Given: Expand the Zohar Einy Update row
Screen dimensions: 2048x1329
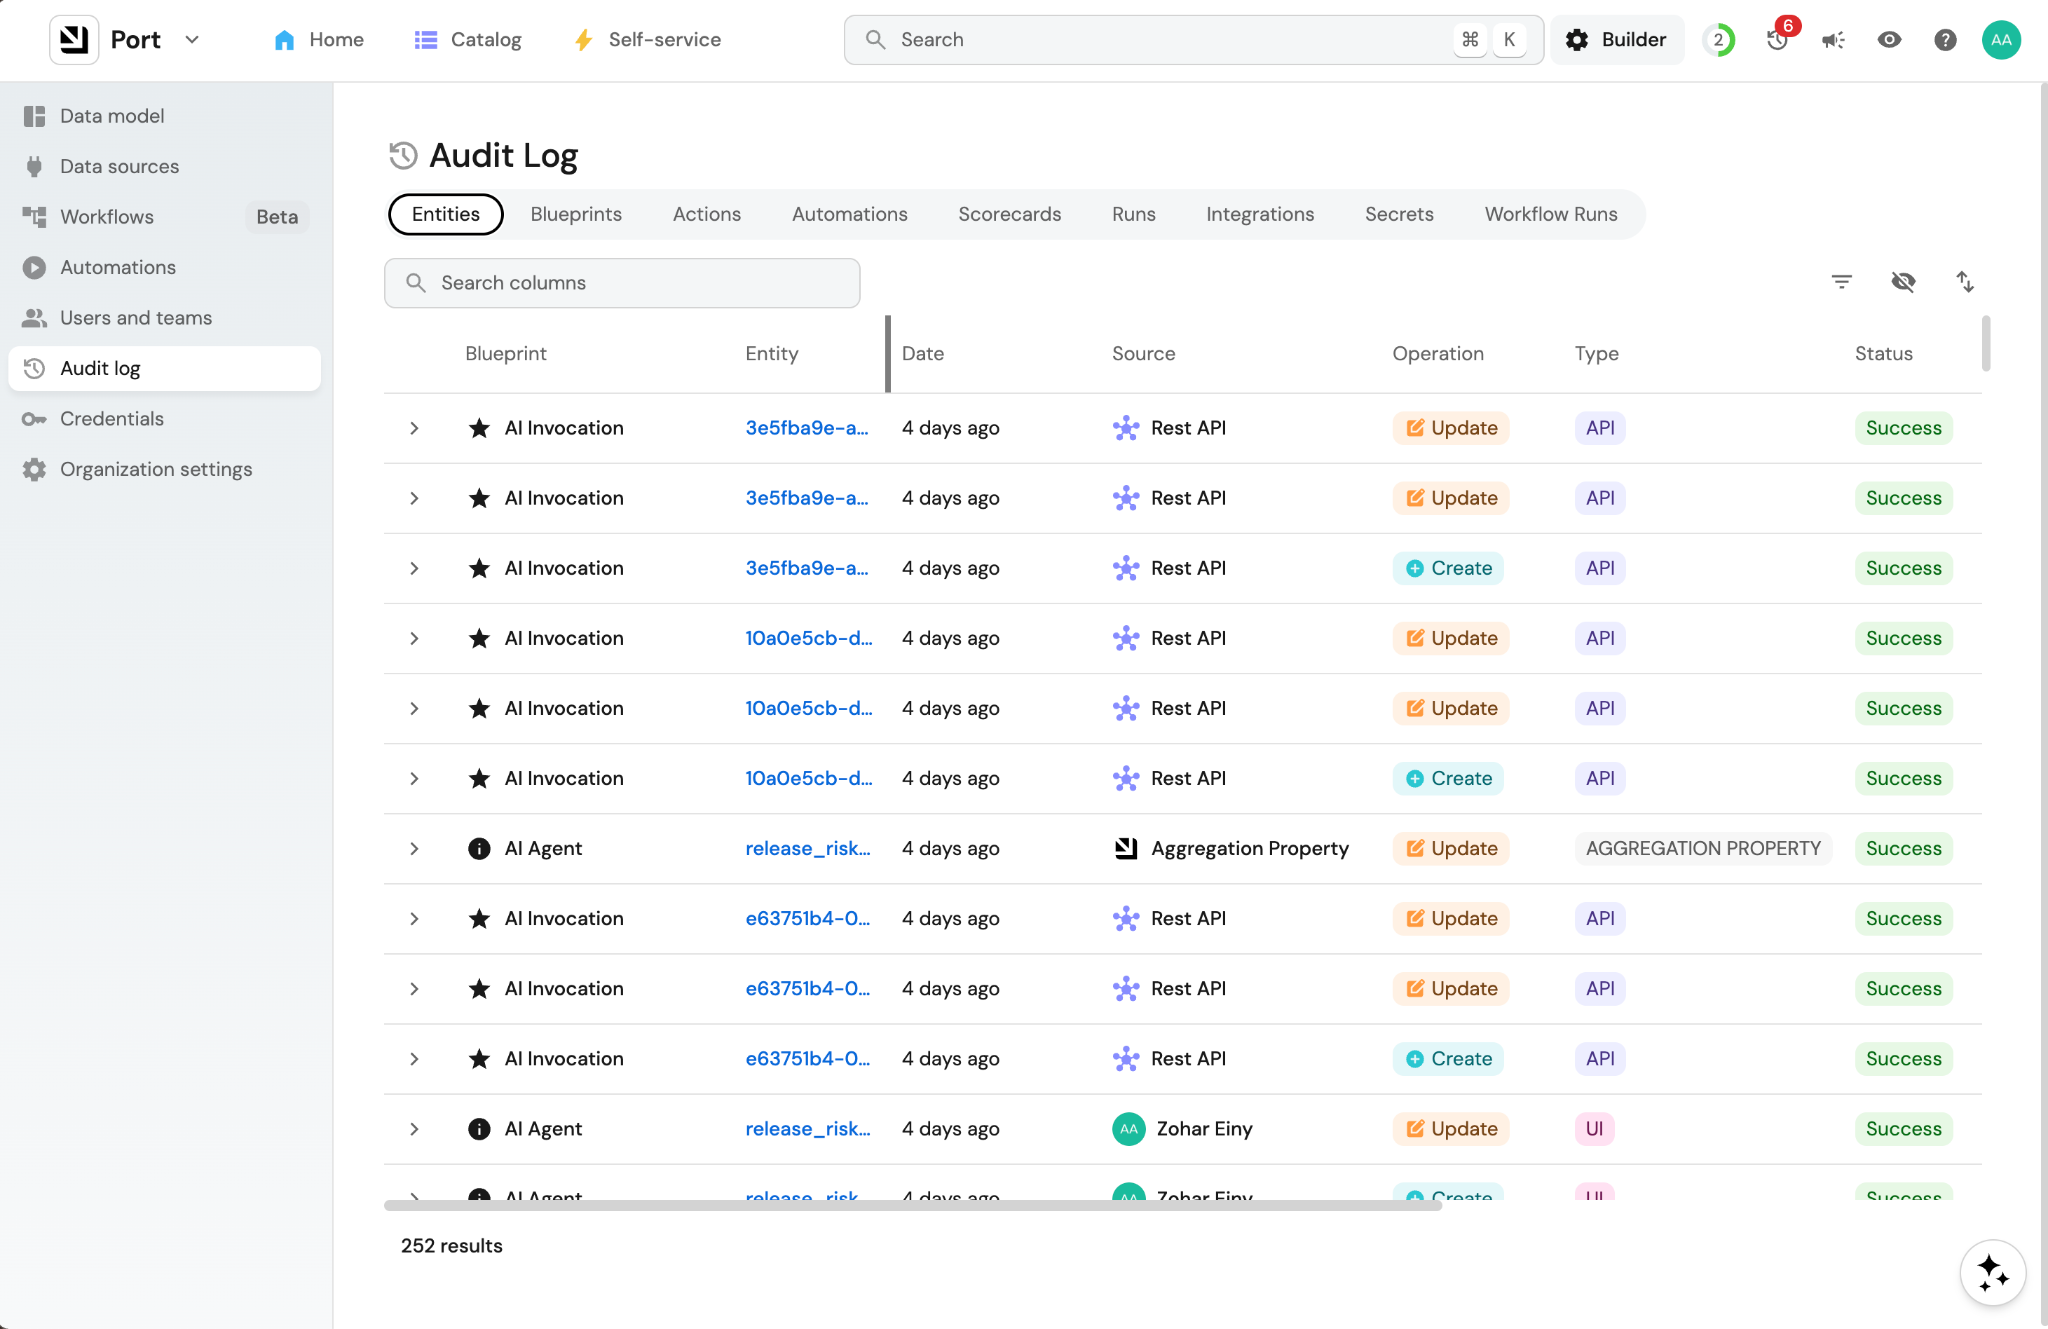Looking at the screenshot, I should 414,1129.
